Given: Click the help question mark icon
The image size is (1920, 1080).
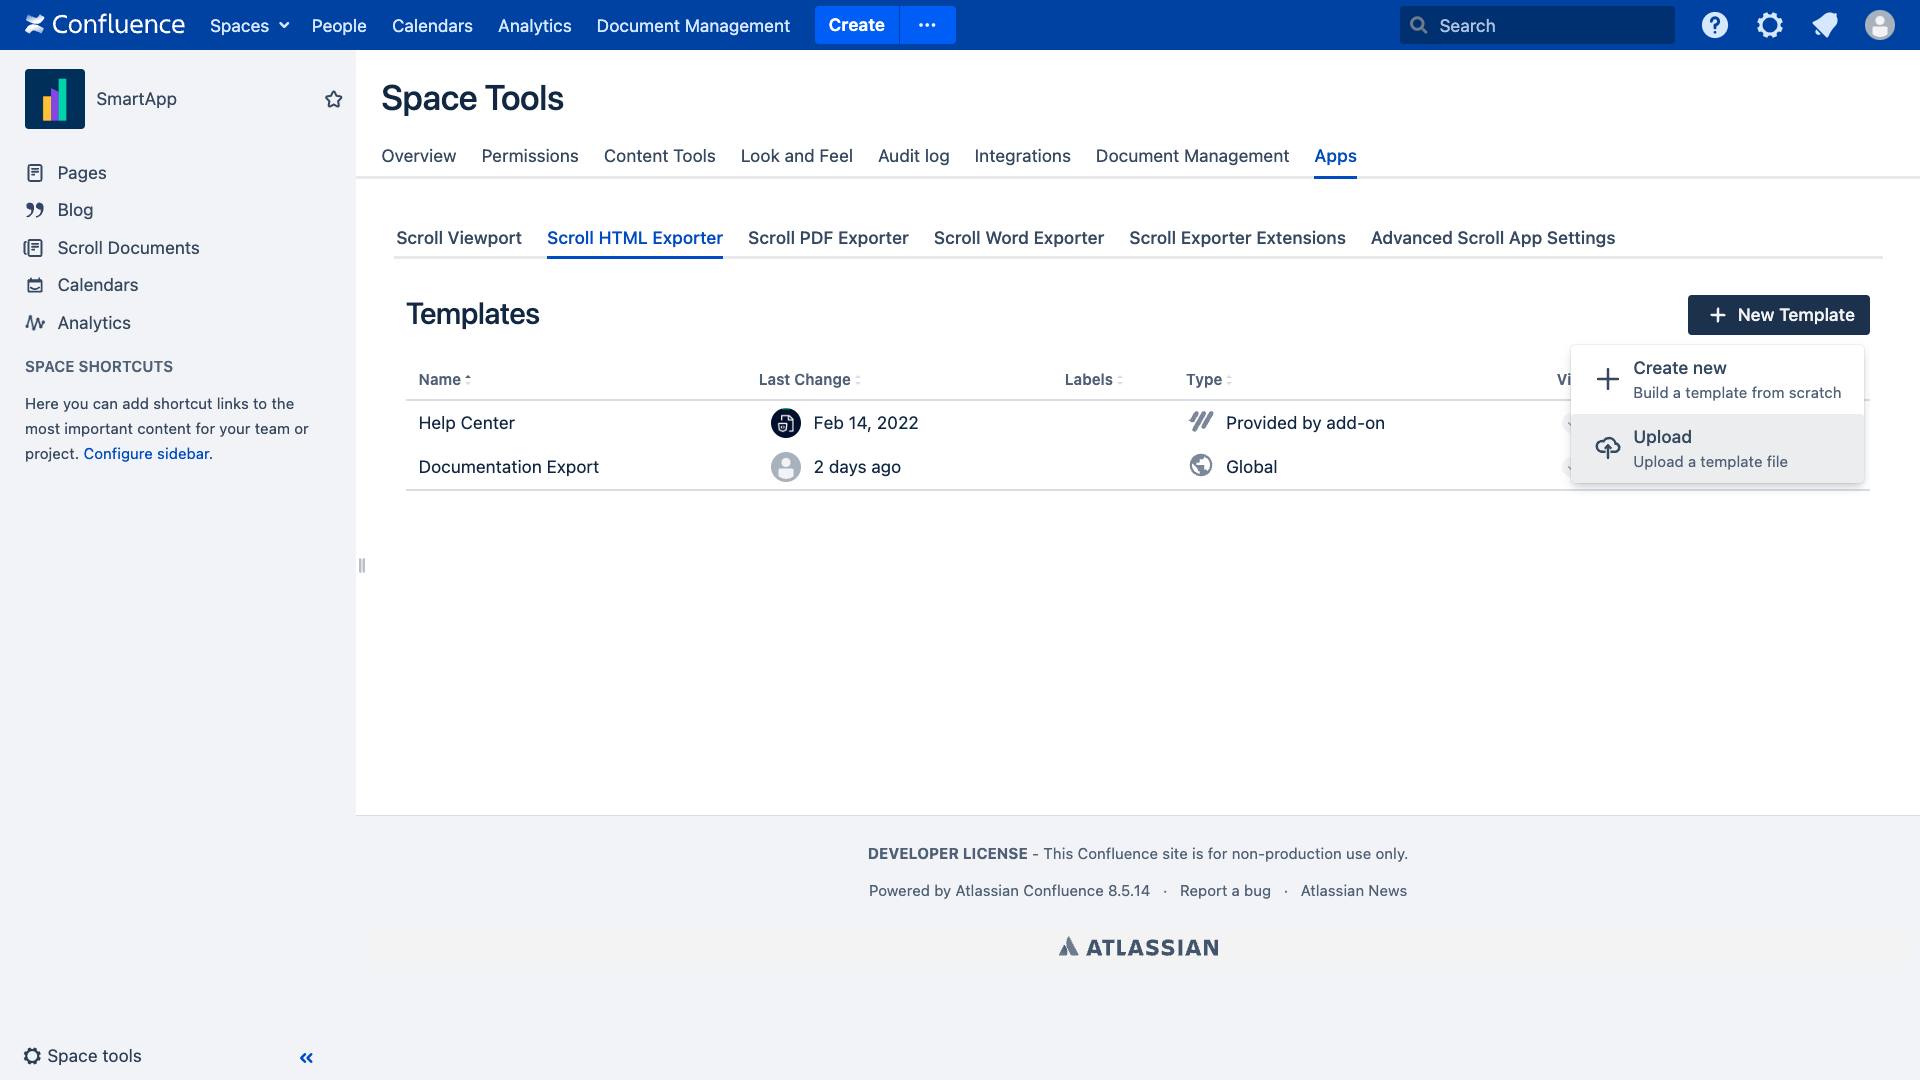Looking at the screenshot, I should tap(1715, 25).
